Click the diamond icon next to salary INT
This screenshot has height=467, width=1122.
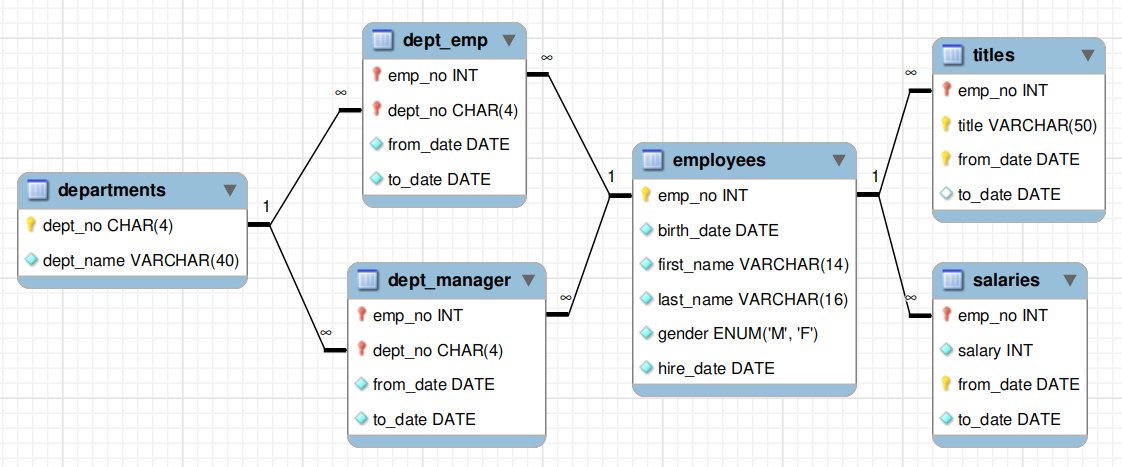pyautogui.click(x=946, y=350)
